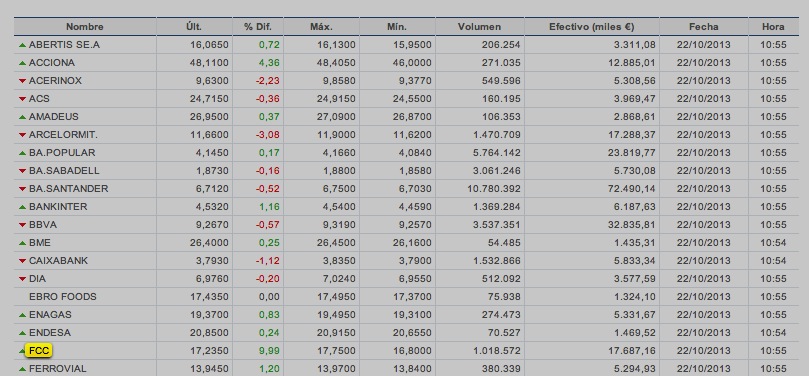Viewport: 809px width, 376px height.
Task: Click the red down arrow beside ACERINOX
Action: (x=22, y=81)
